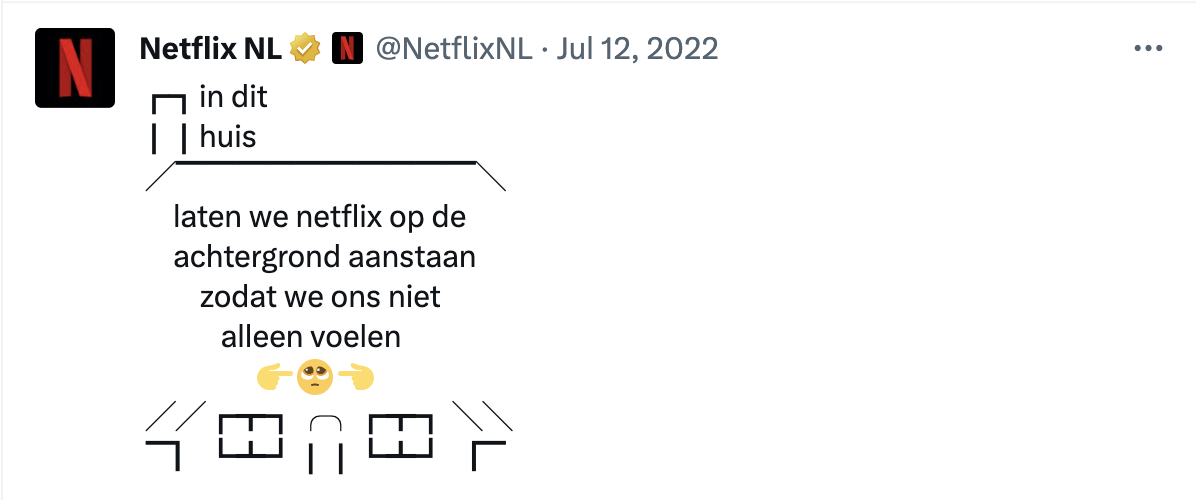Click the 'laten we netflix op de' line
The width and height of the screenshot is (1196, 500).
[320, 218]
